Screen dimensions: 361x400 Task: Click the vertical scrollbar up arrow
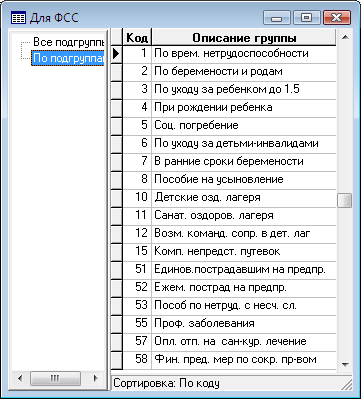coord(345,37)
